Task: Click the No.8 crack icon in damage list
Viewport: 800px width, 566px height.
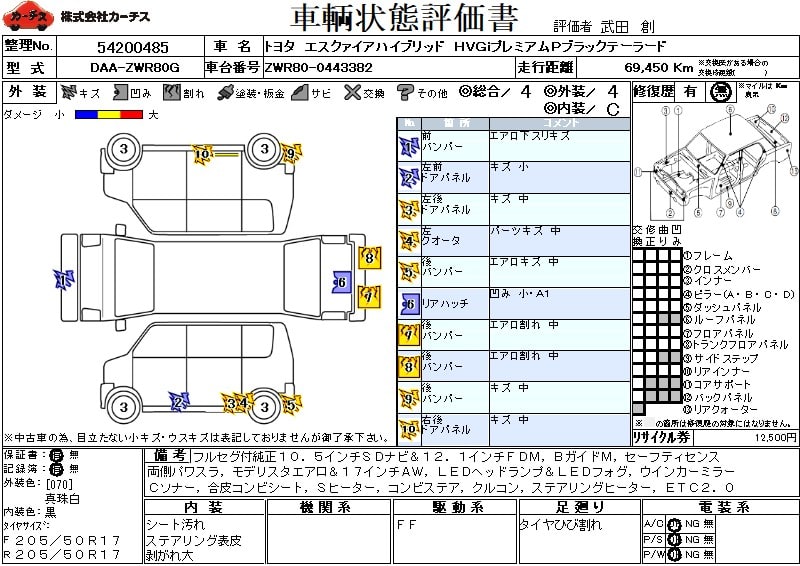Action: pyautogui.click(x=409, y=366)
